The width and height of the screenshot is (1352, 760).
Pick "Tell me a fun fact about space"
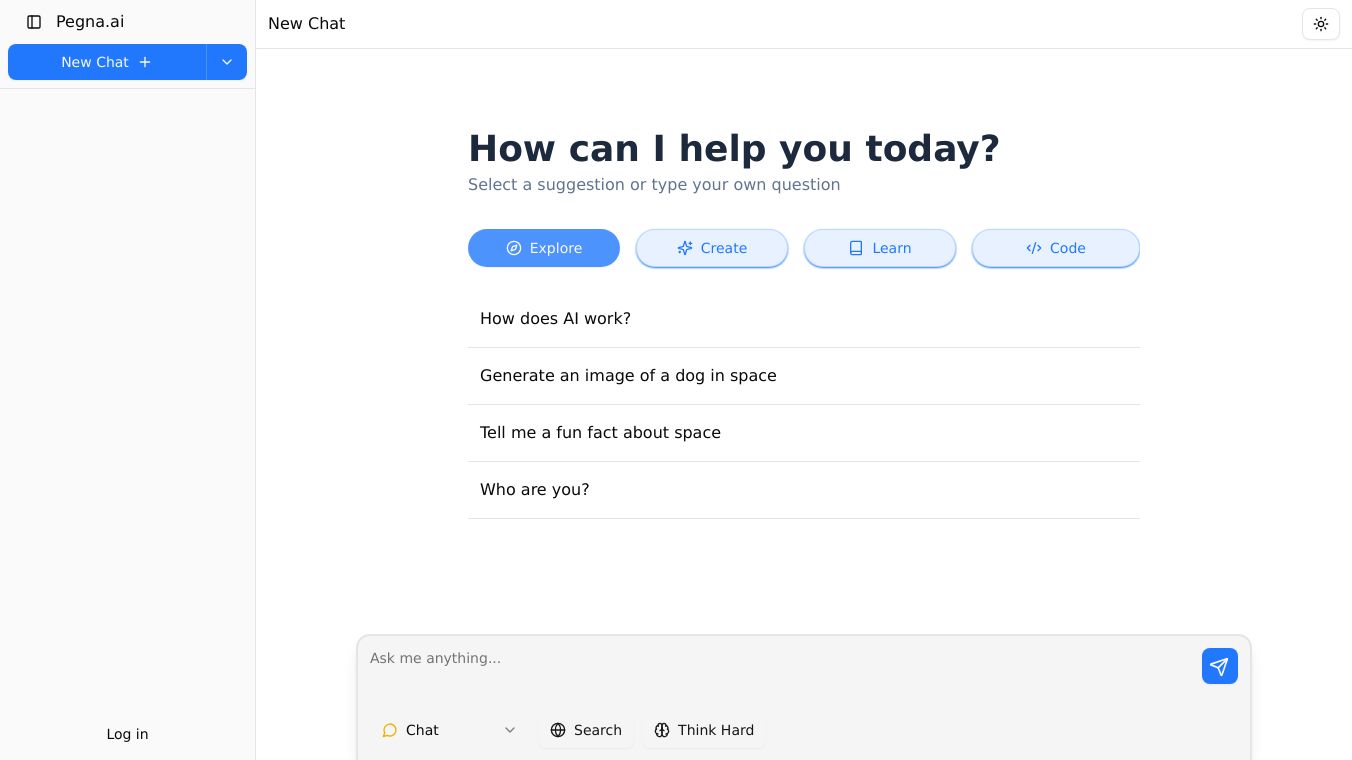600,433
